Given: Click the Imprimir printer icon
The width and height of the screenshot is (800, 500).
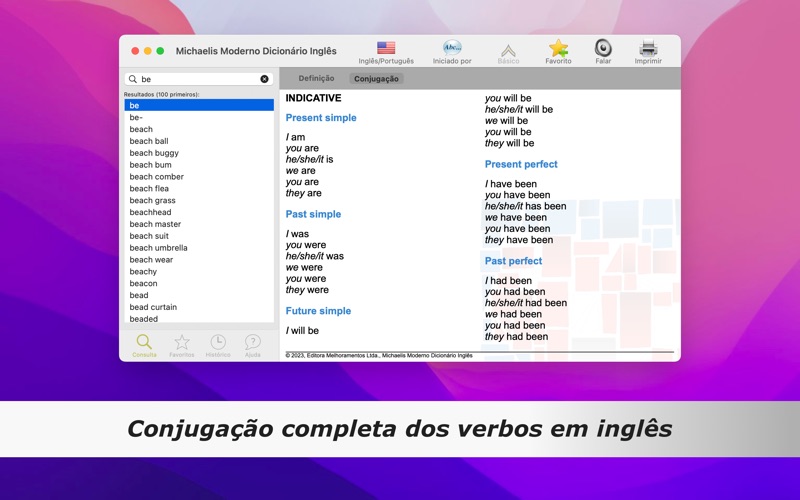Looking at the screenshot, I should [648, 48].
